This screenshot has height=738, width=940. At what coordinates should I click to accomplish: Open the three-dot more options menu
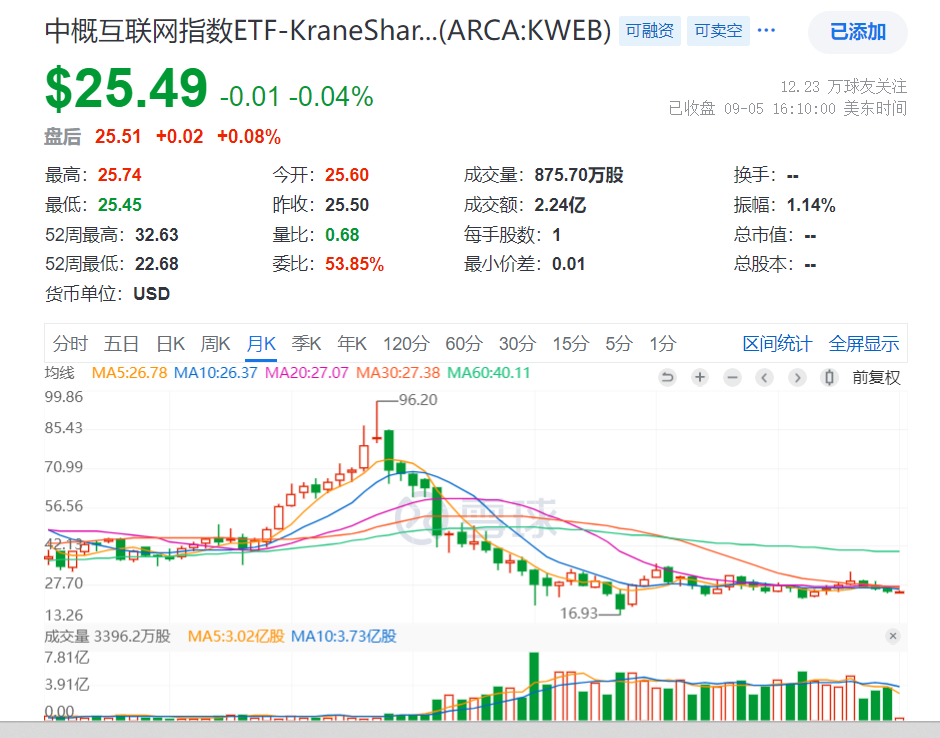pos(767,30)
